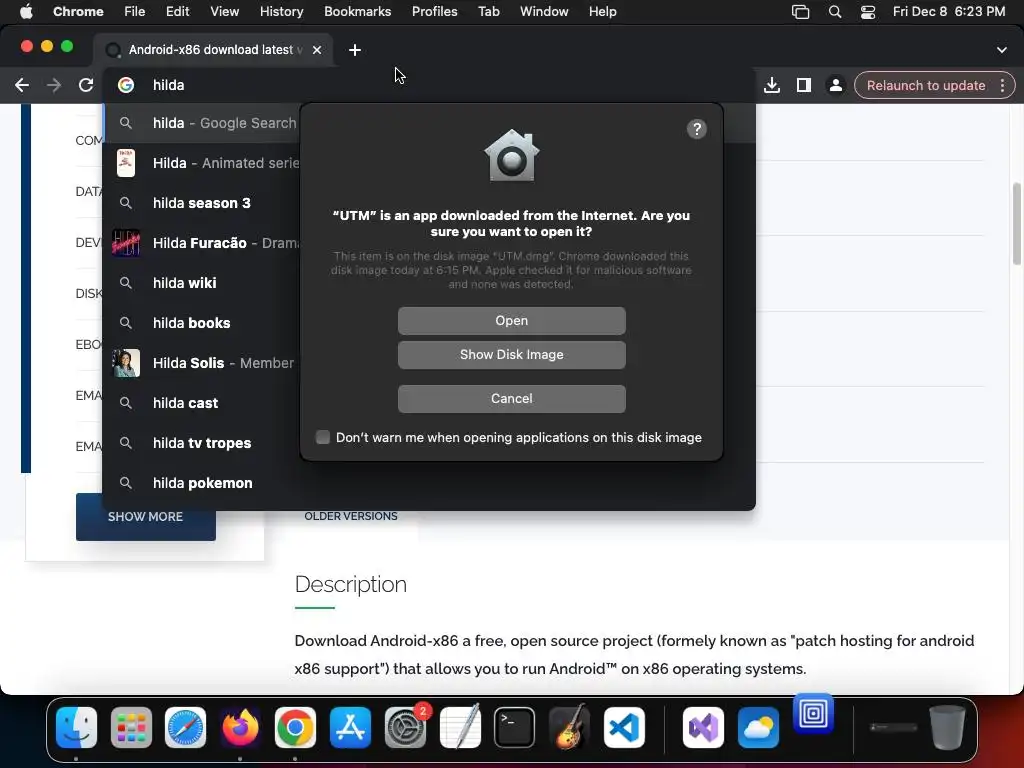Viewport: 1024px width, 768px height.
Task: Click the address bar containing hilda
Action: click(x=428, y=85)
